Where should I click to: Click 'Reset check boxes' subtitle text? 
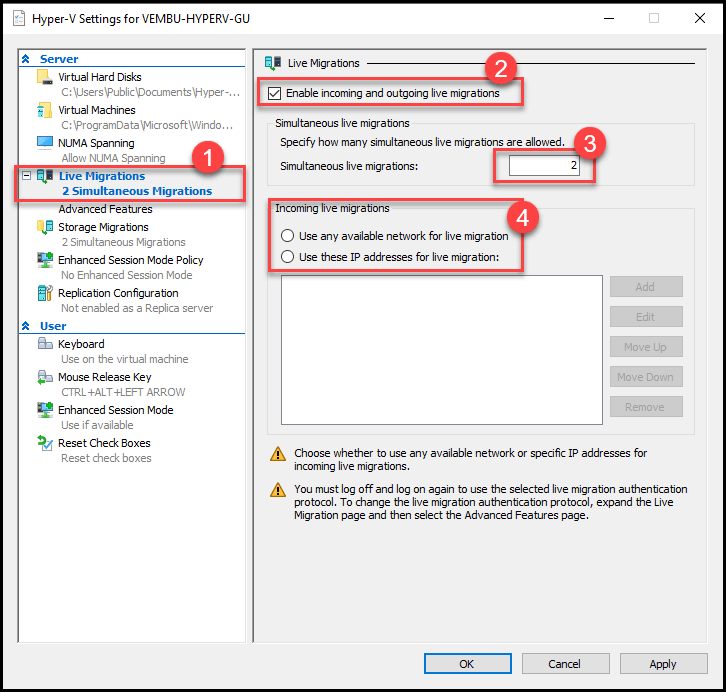[x=106, y=458]
